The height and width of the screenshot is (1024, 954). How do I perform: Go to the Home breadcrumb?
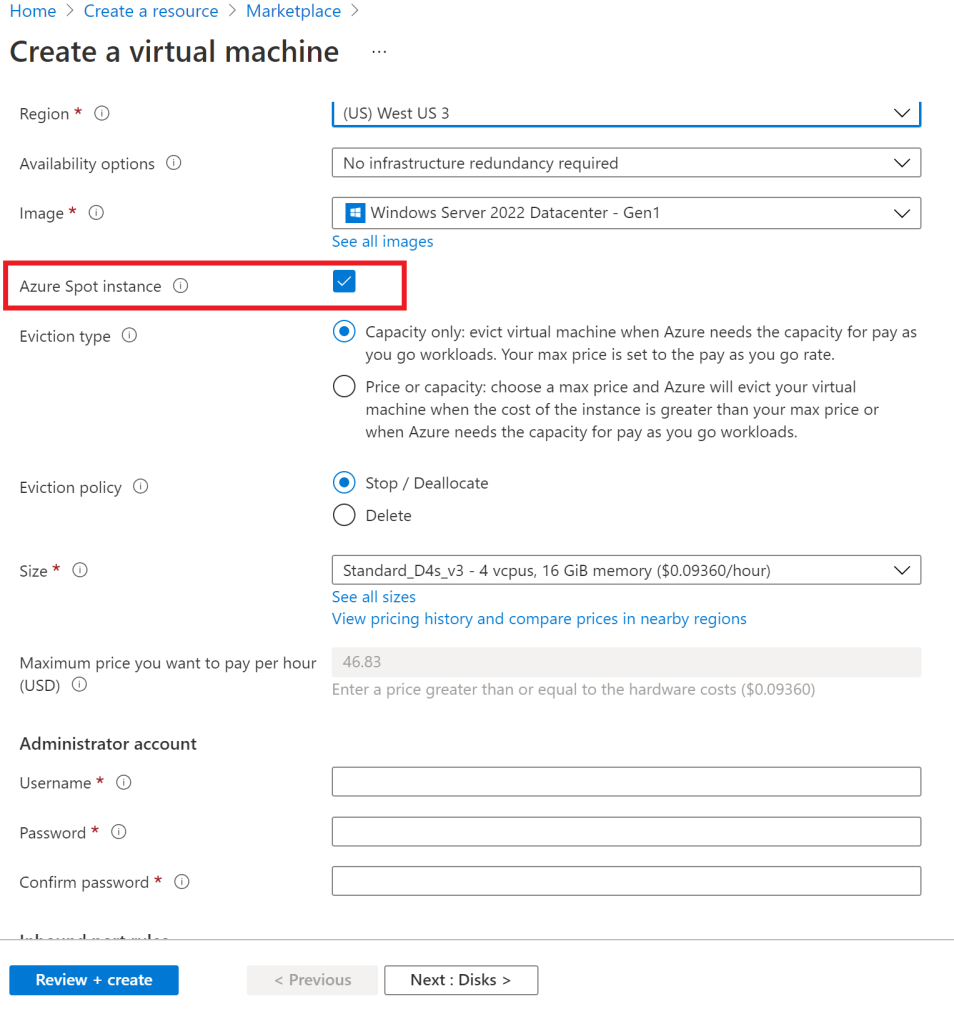click(33, 11)
